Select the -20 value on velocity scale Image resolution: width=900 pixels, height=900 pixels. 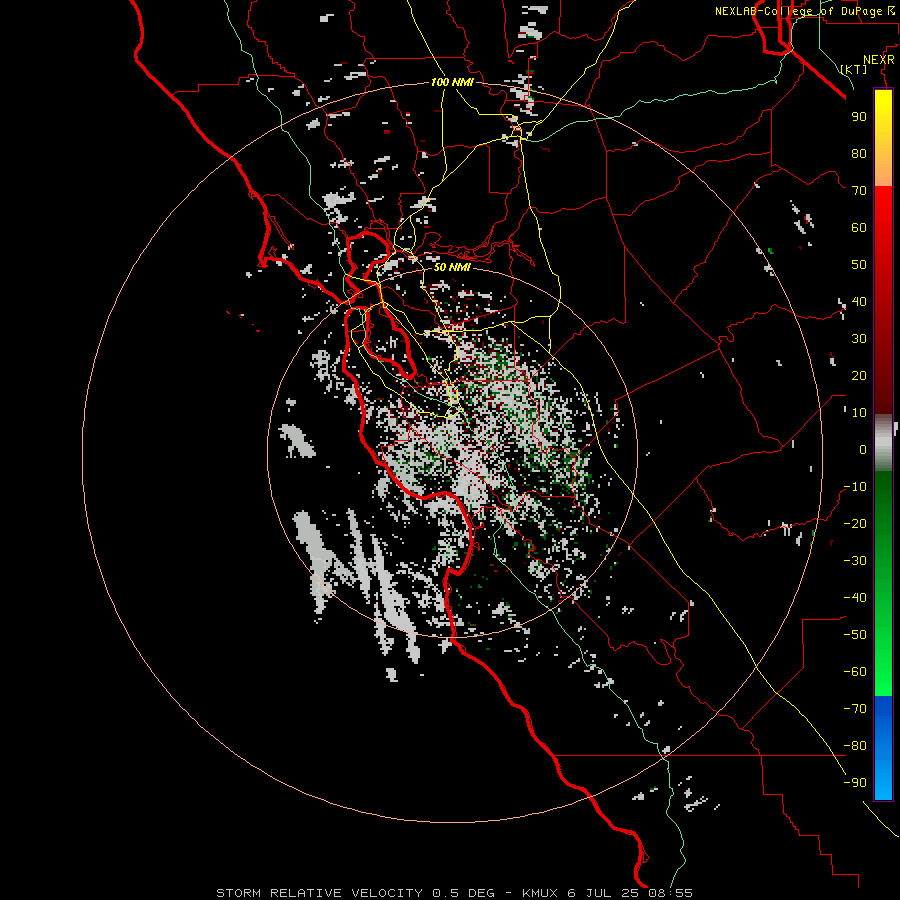855,523
